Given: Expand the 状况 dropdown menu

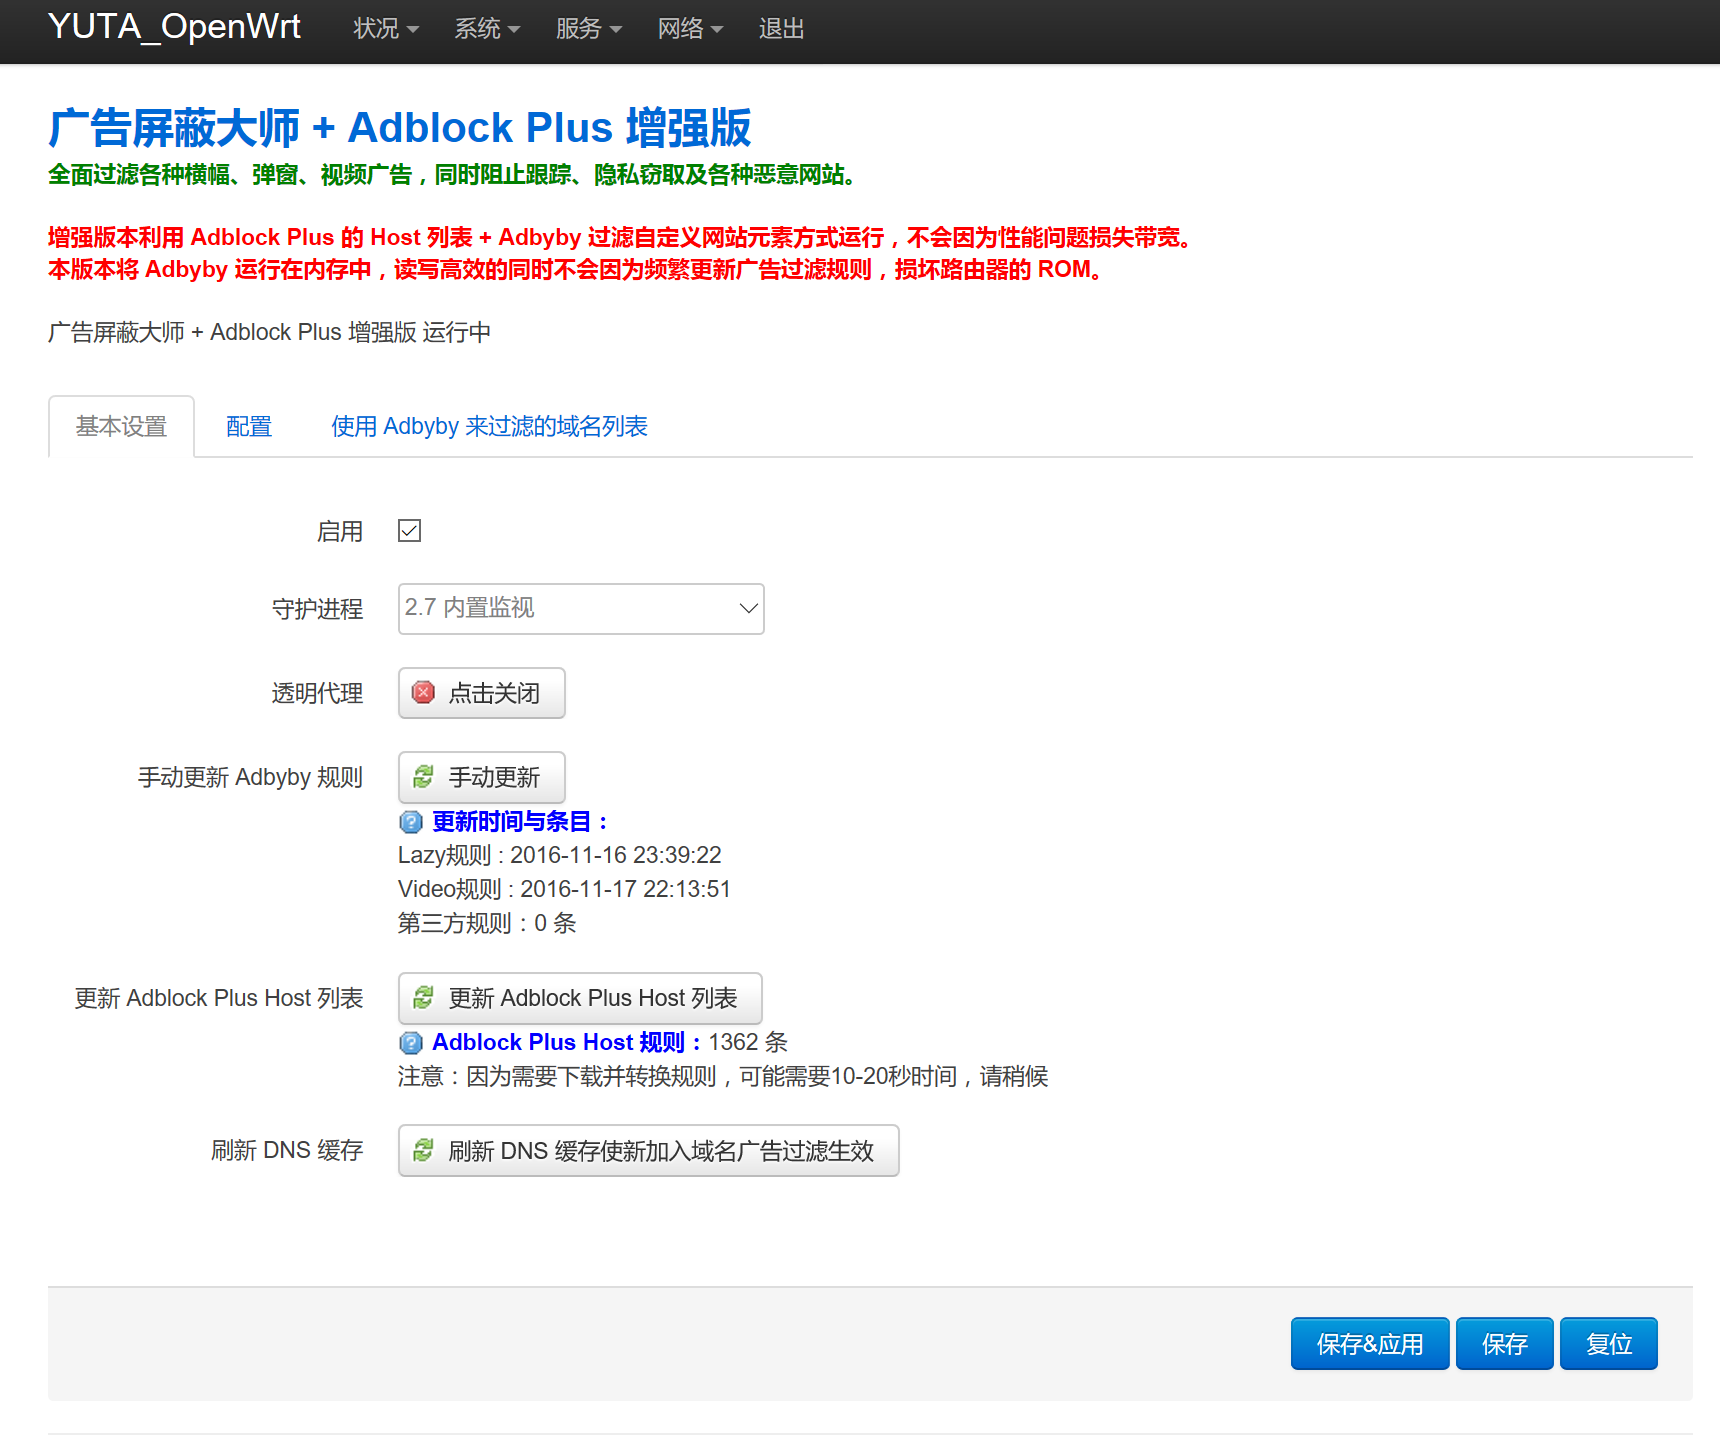Looking at the screenshot, I should tap(385, 29).
